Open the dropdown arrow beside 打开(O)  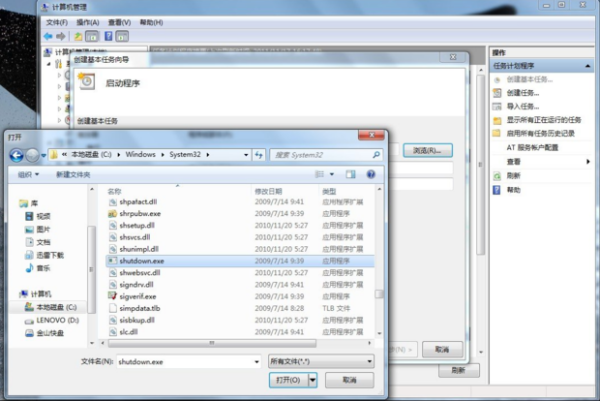[x=313, y=380]
